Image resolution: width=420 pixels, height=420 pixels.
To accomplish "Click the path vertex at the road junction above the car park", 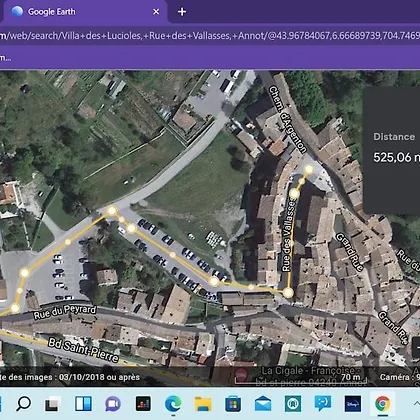I will (x=112, y=211).
